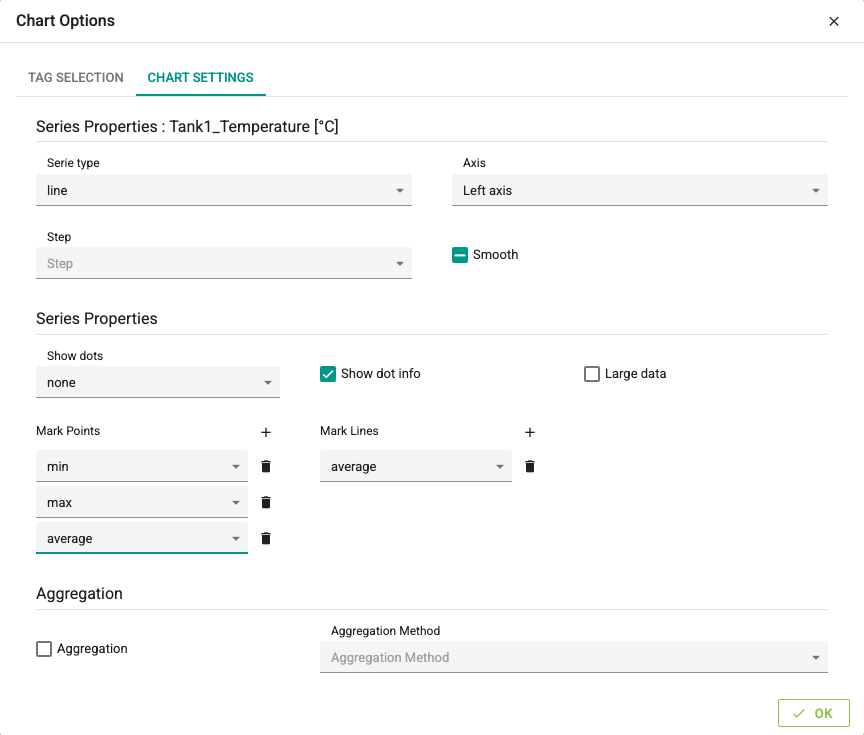This screenshot has width=864, height=735.
Task: Delete the average mark point
Action: 266,538
